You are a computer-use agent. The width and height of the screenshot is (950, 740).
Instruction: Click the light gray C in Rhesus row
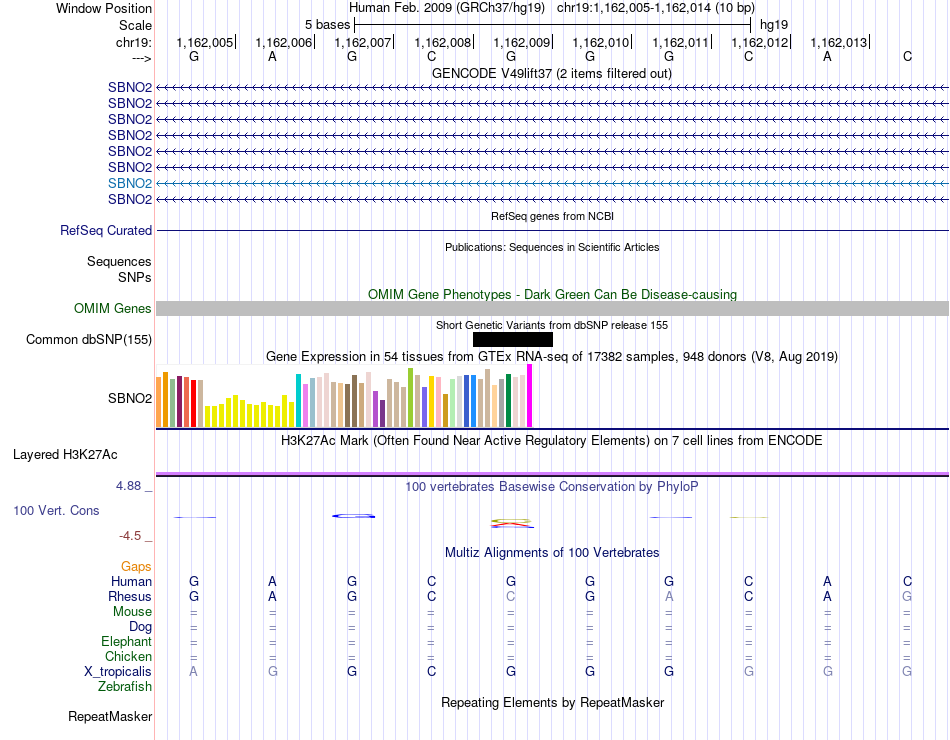click(511, 596)
